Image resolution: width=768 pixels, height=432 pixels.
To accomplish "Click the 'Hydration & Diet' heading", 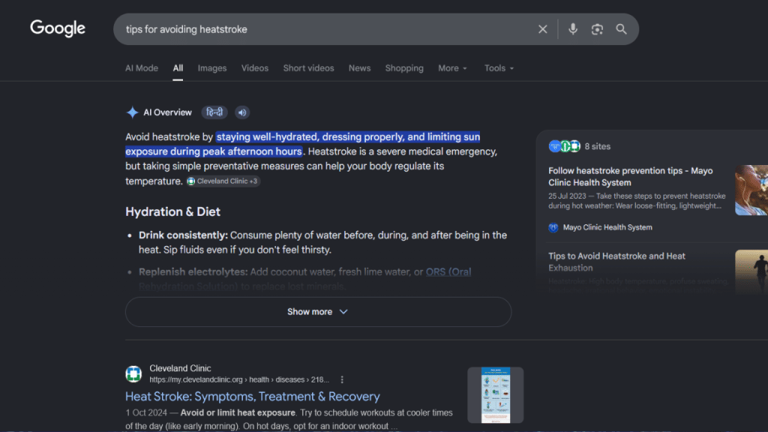I will 173,212.
